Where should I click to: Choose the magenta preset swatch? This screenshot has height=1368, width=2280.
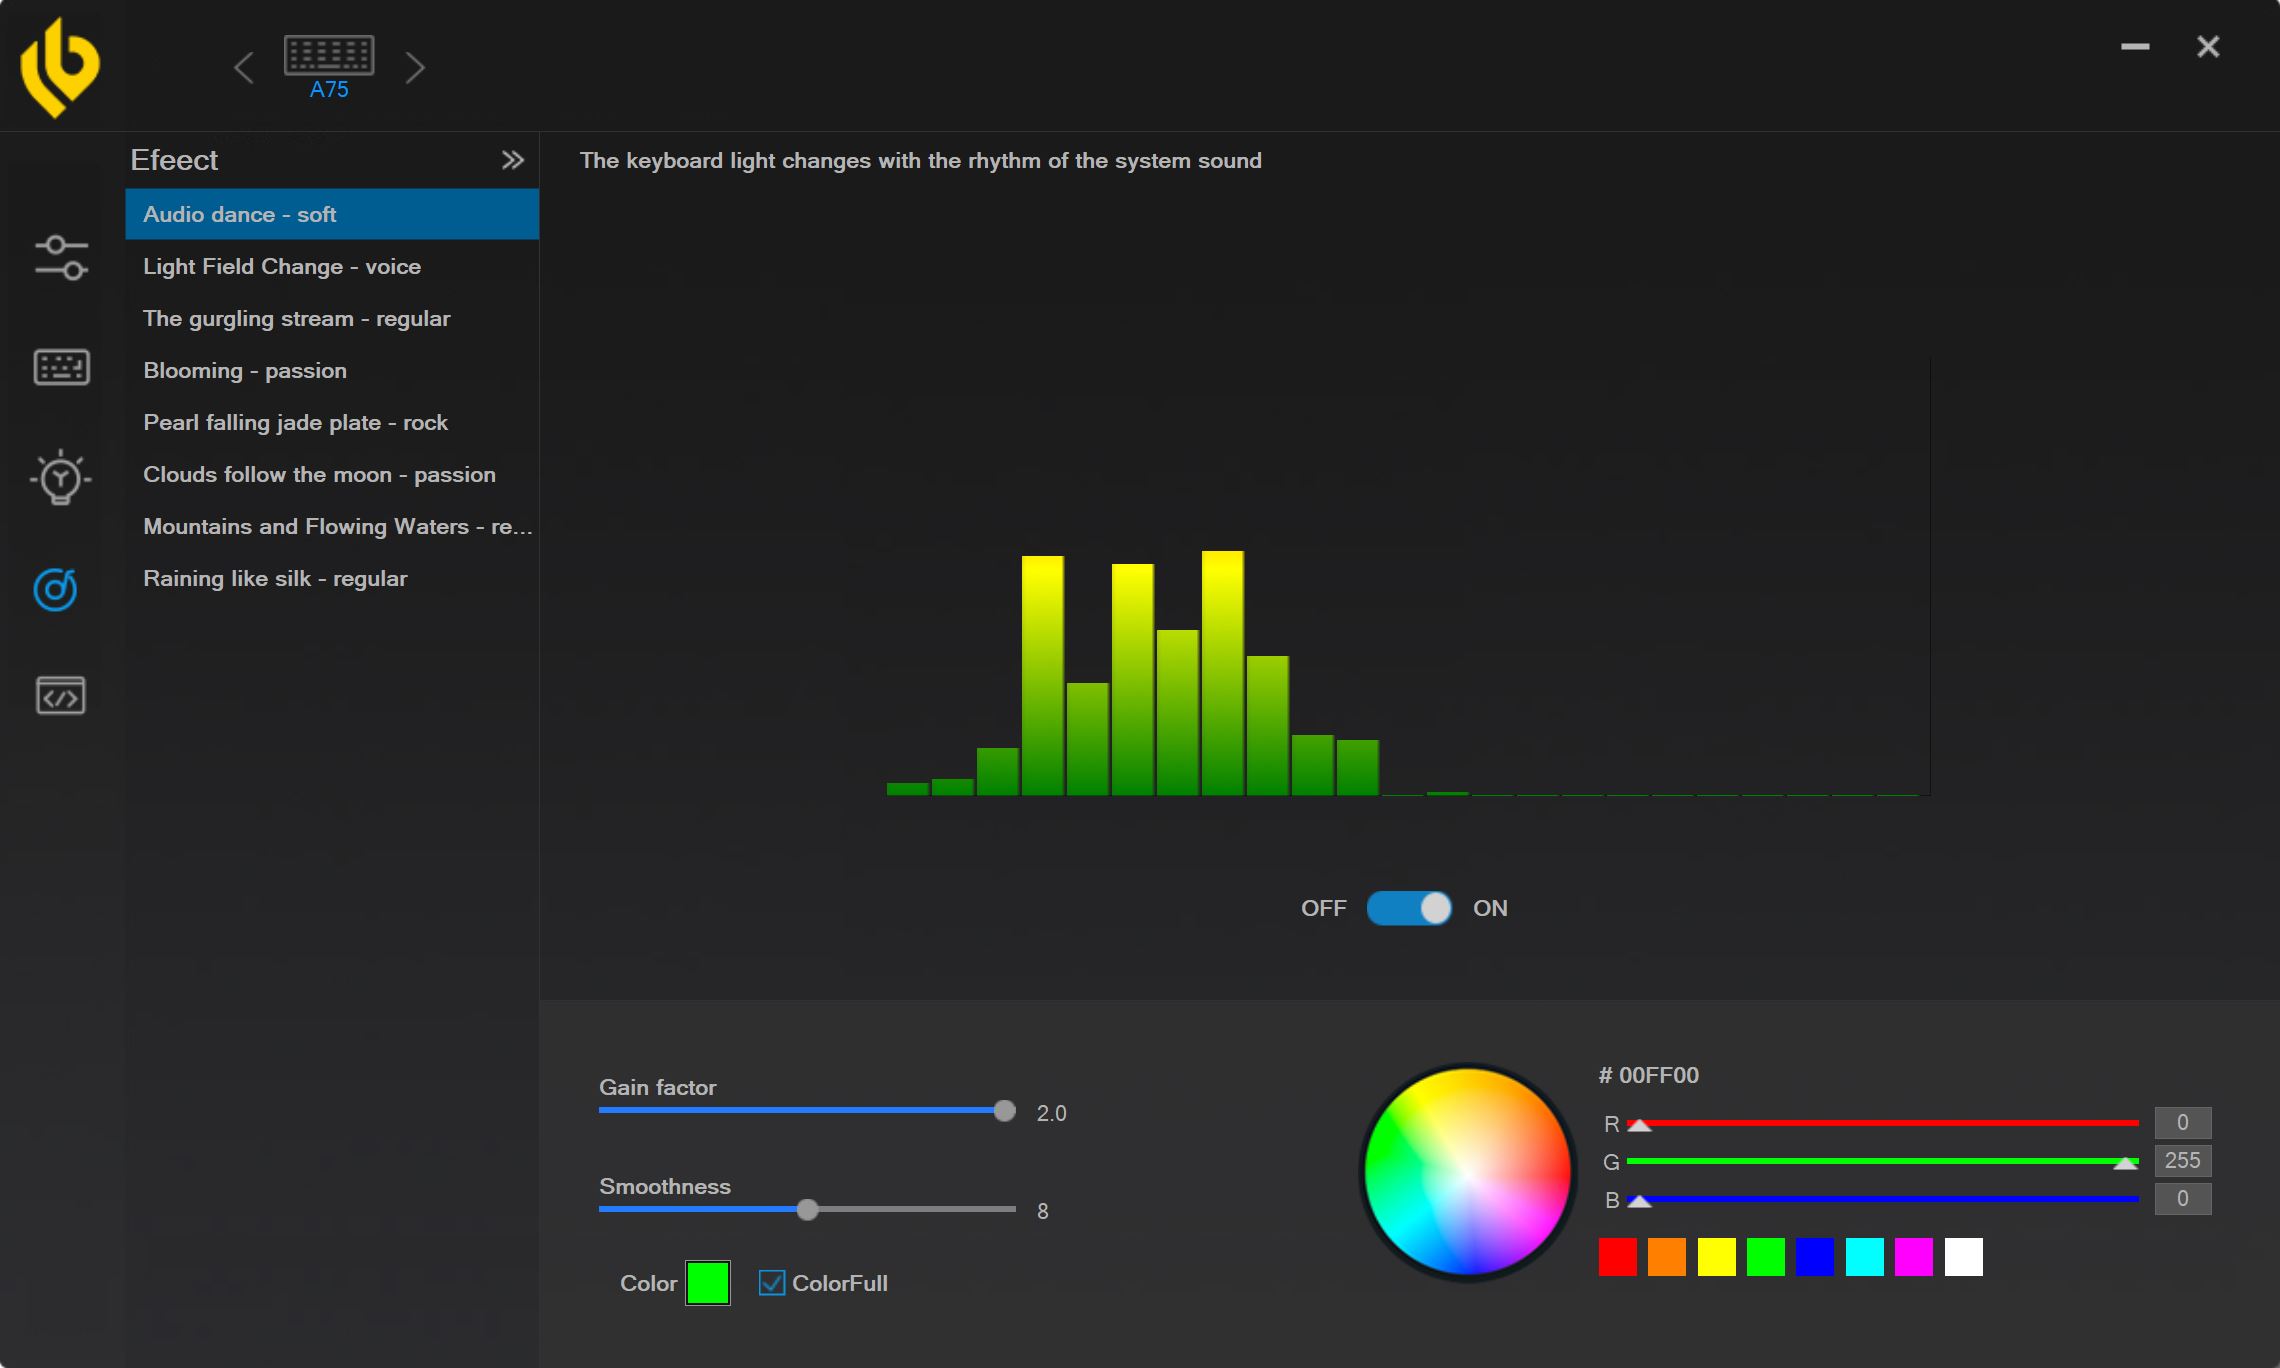(1914, 1257)
